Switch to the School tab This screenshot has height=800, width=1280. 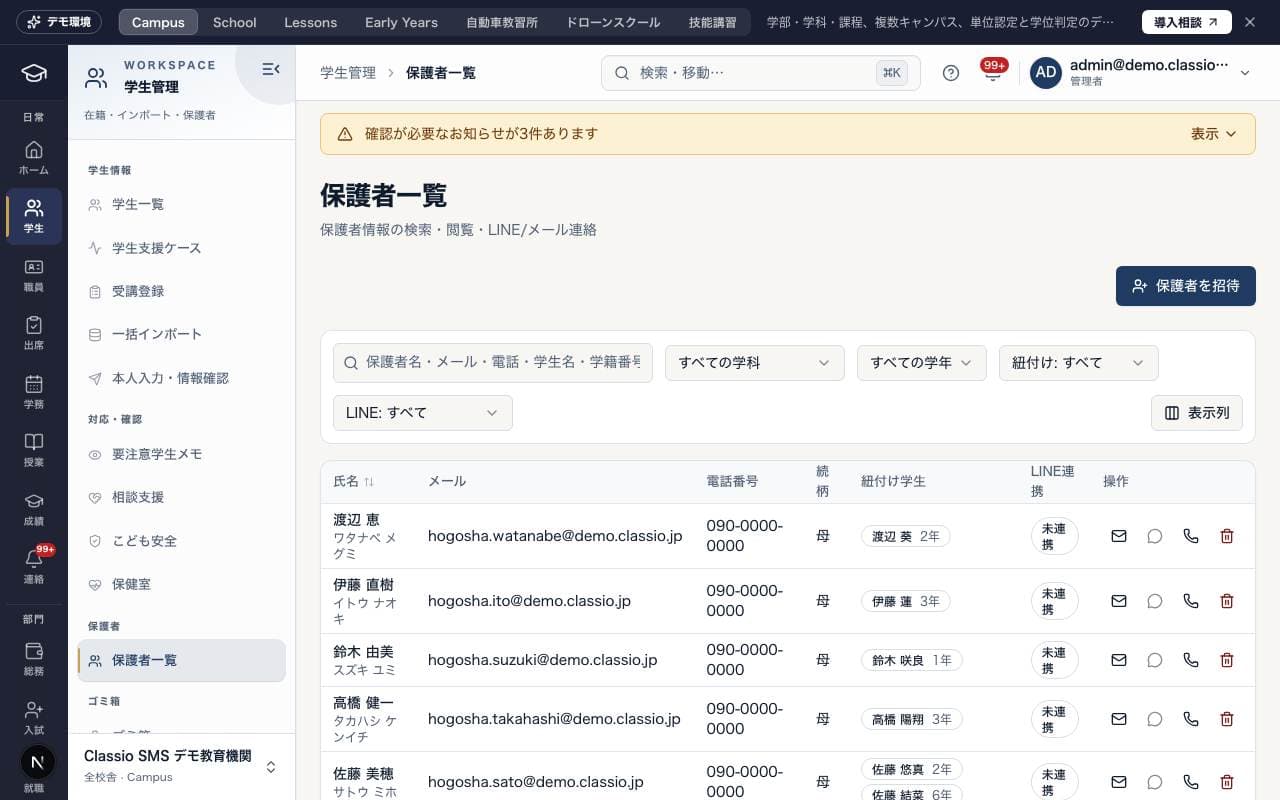(x=235, y=22)
